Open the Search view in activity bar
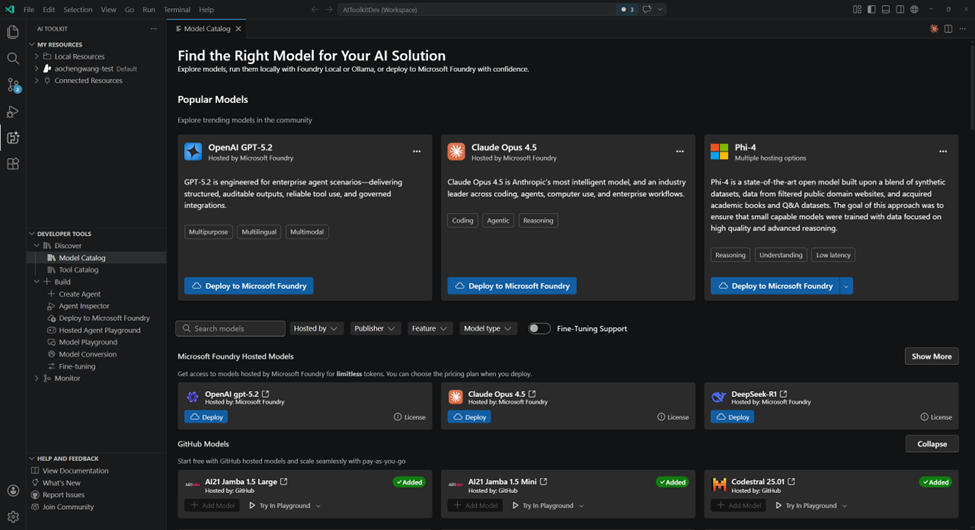Screen dimensions: 975x530 12,58
